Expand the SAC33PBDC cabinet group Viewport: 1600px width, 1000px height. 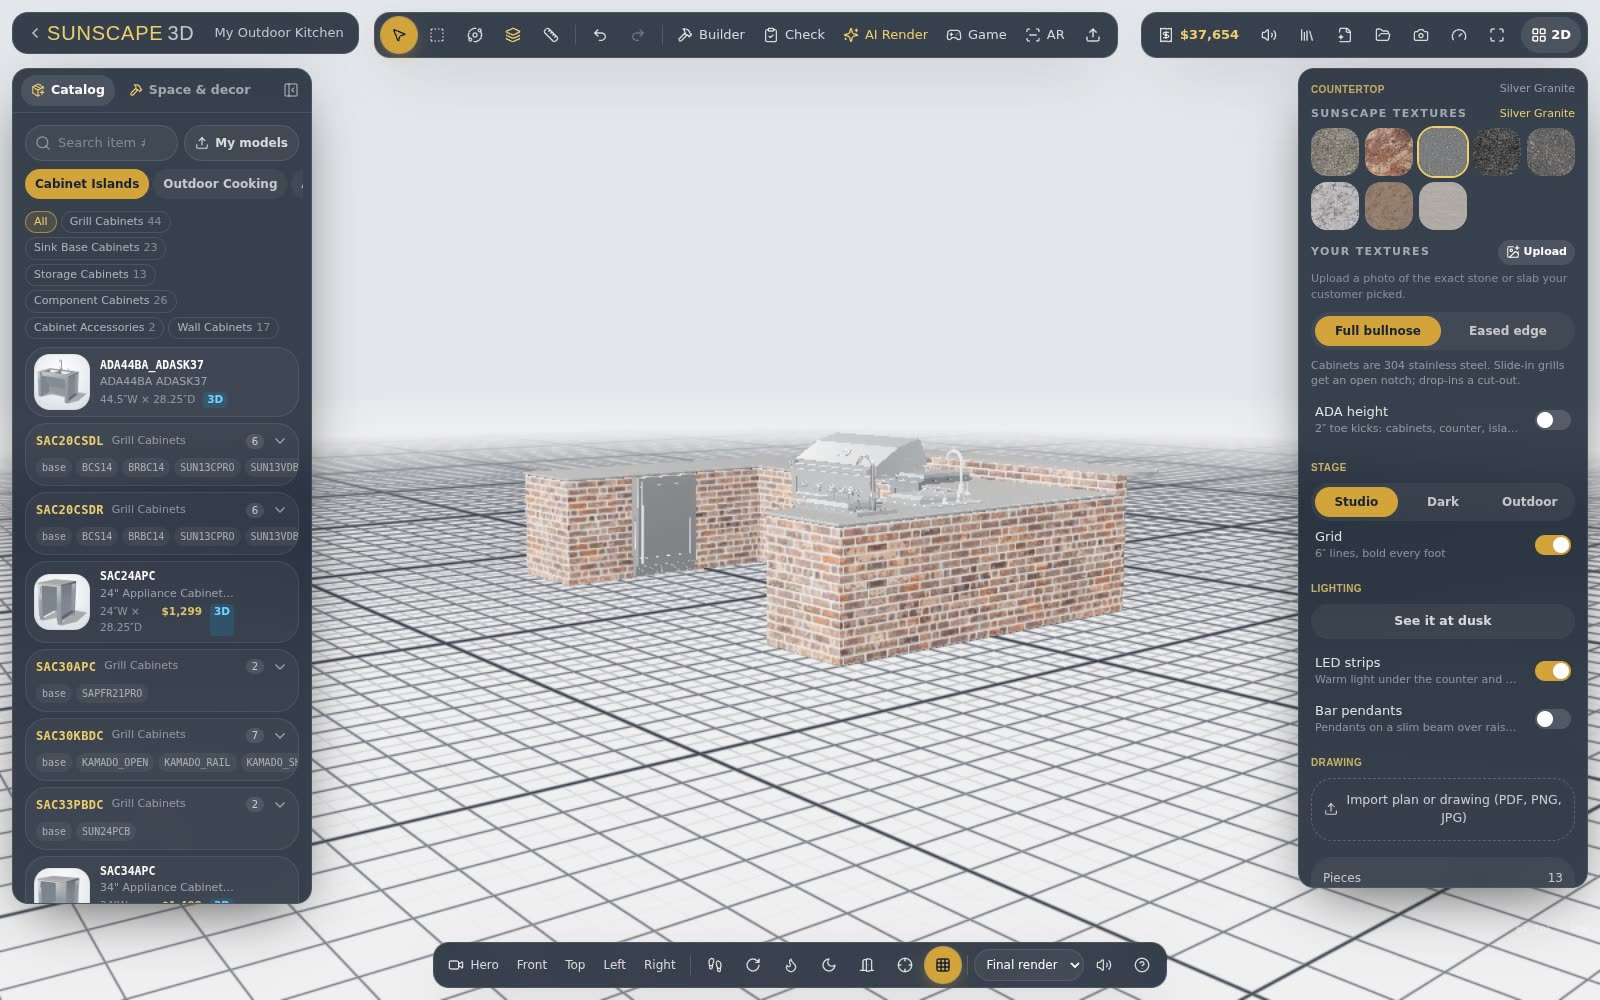pos(280,805)
